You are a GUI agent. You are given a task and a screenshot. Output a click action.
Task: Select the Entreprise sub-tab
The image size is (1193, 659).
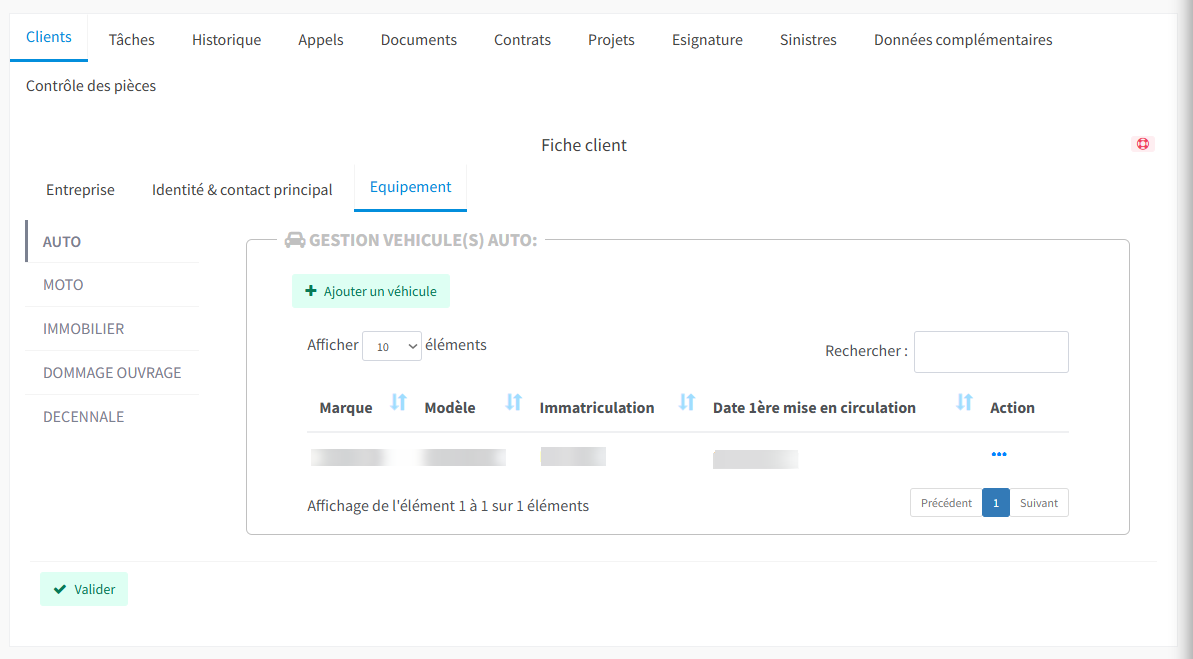80,189
